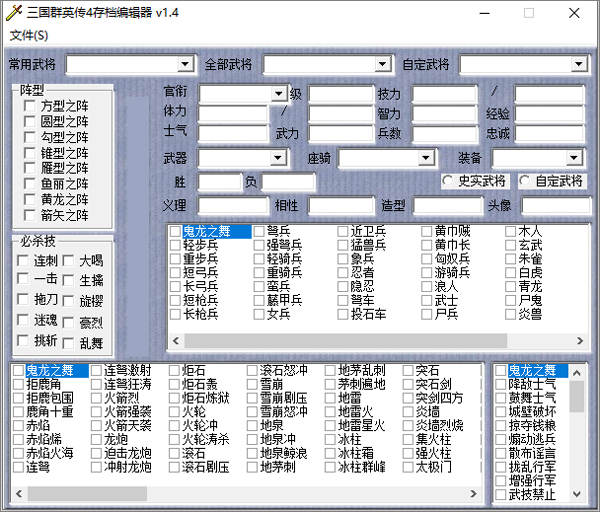Check the 青龙 troop type
The image size is (600, 512).
point(510,287)
